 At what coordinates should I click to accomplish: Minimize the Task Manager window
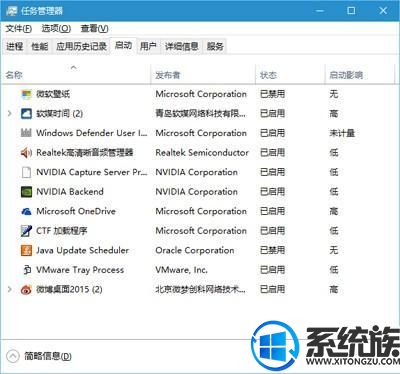click(x=320, y=11)
